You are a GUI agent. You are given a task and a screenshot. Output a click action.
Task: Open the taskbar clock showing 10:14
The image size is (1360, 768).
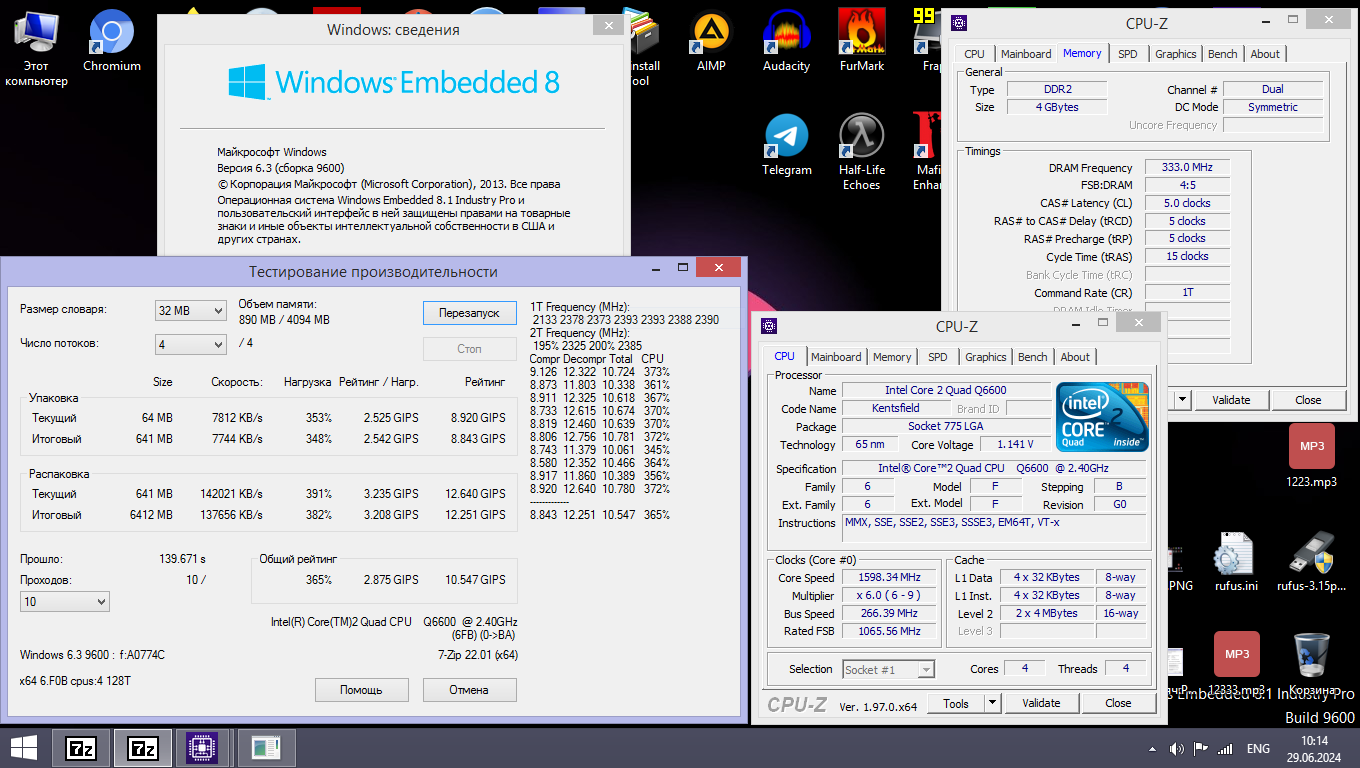1315,748
